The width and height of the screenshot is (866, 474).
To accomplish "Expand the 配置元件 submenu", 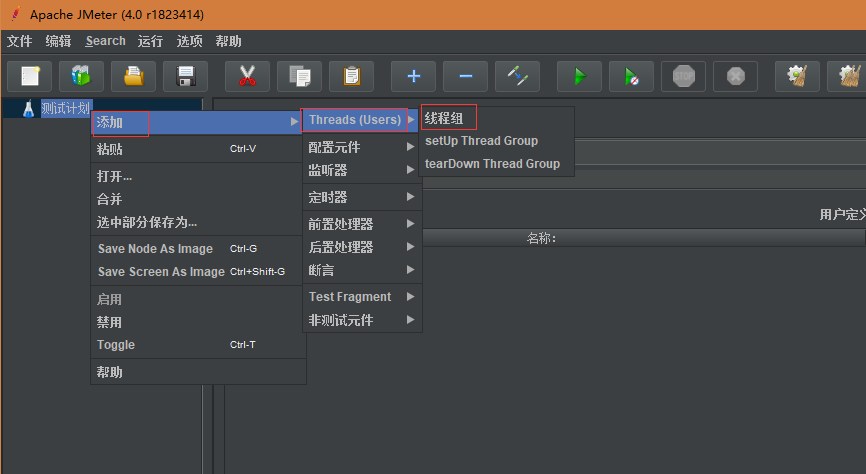I will point(361,147).
